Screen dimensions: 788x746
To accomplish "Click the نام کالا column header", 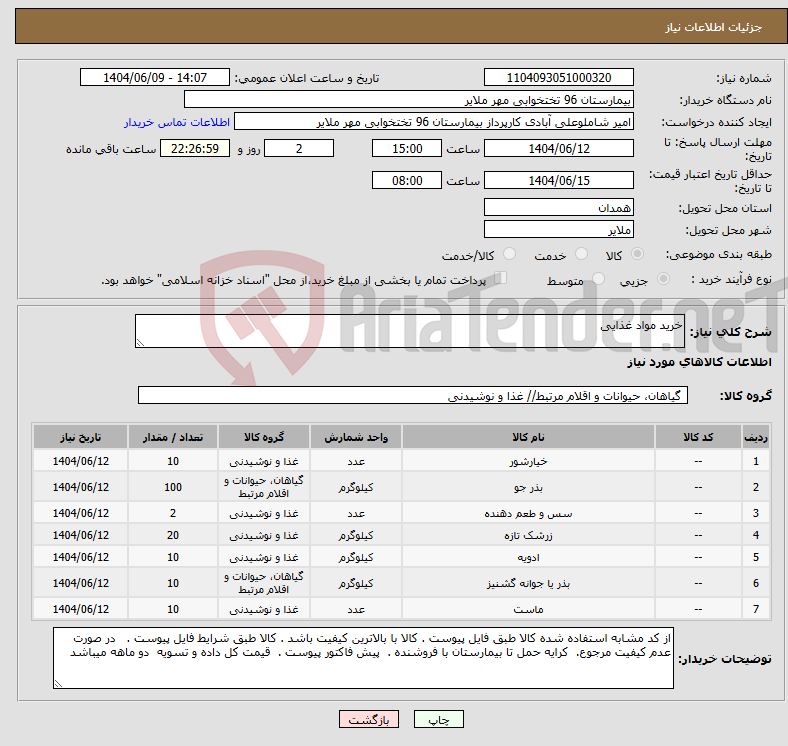I will pyautogui.click(x=527, y=438).
